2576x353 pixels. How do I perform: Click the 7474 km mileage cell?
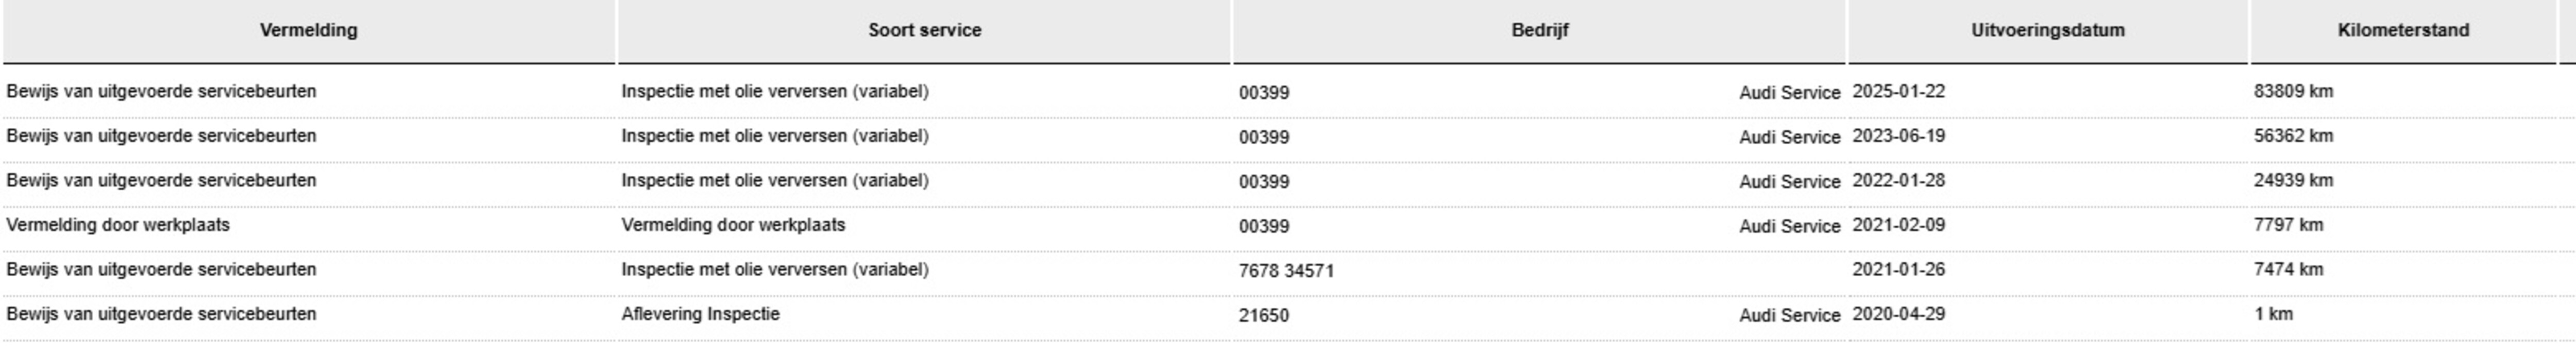2287,269
